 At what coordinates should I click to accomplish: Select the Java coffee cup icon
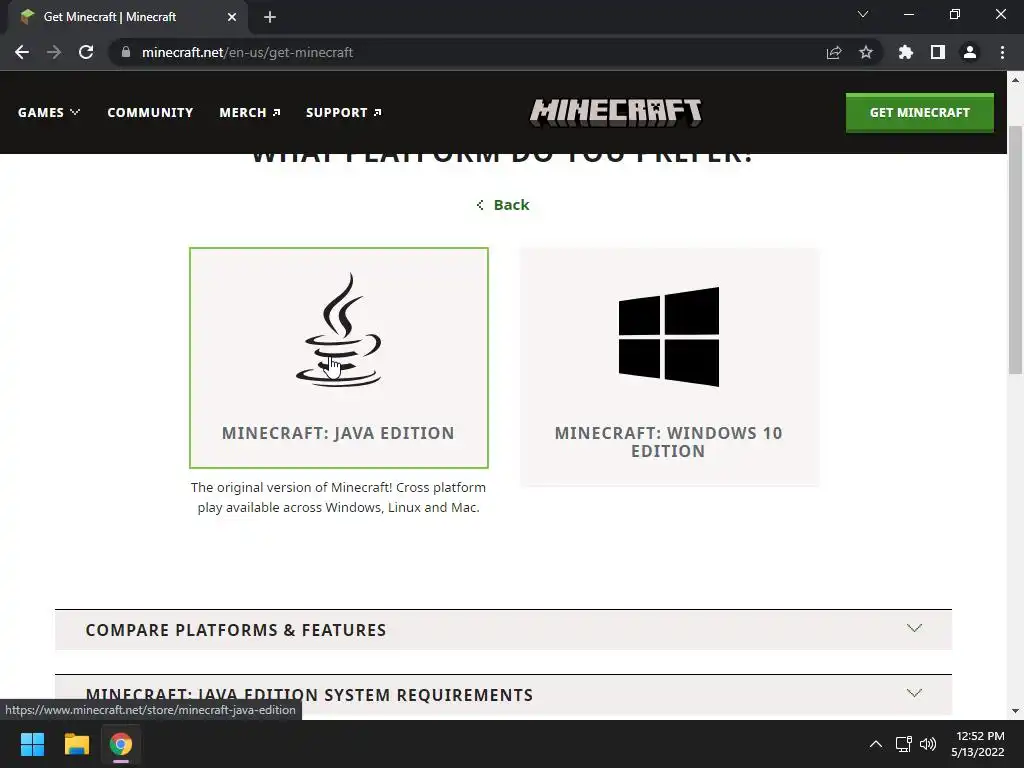pyautogui.click(x=338, y=330)
